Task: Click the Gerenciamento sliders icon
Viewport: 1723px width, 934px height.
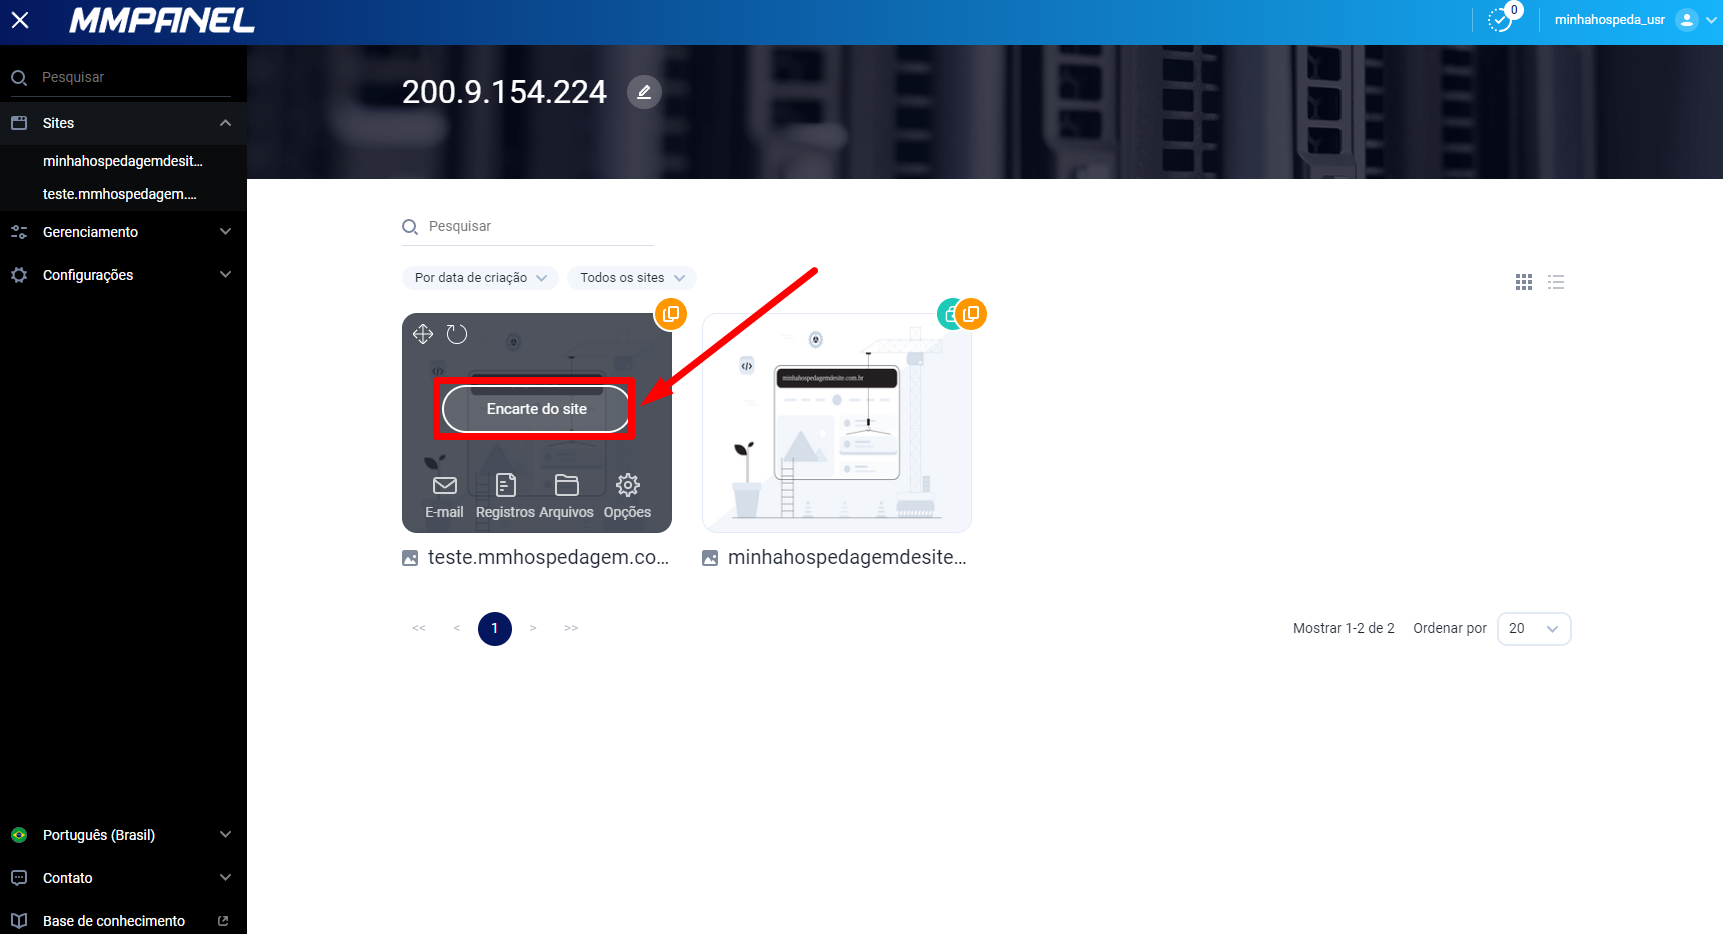Action: tap(19, 232)
